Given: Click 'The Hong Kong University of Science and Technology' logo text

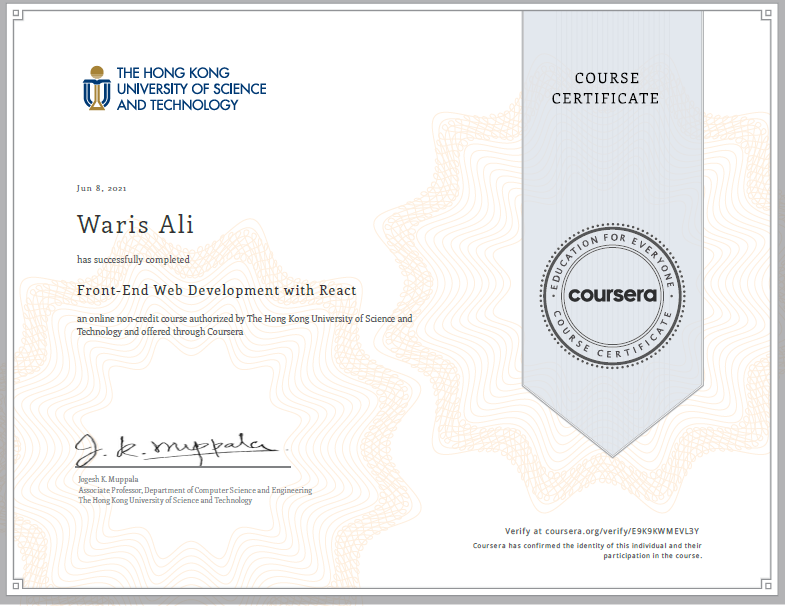Looking at the screenshot, I should click(x=191, y=89).
